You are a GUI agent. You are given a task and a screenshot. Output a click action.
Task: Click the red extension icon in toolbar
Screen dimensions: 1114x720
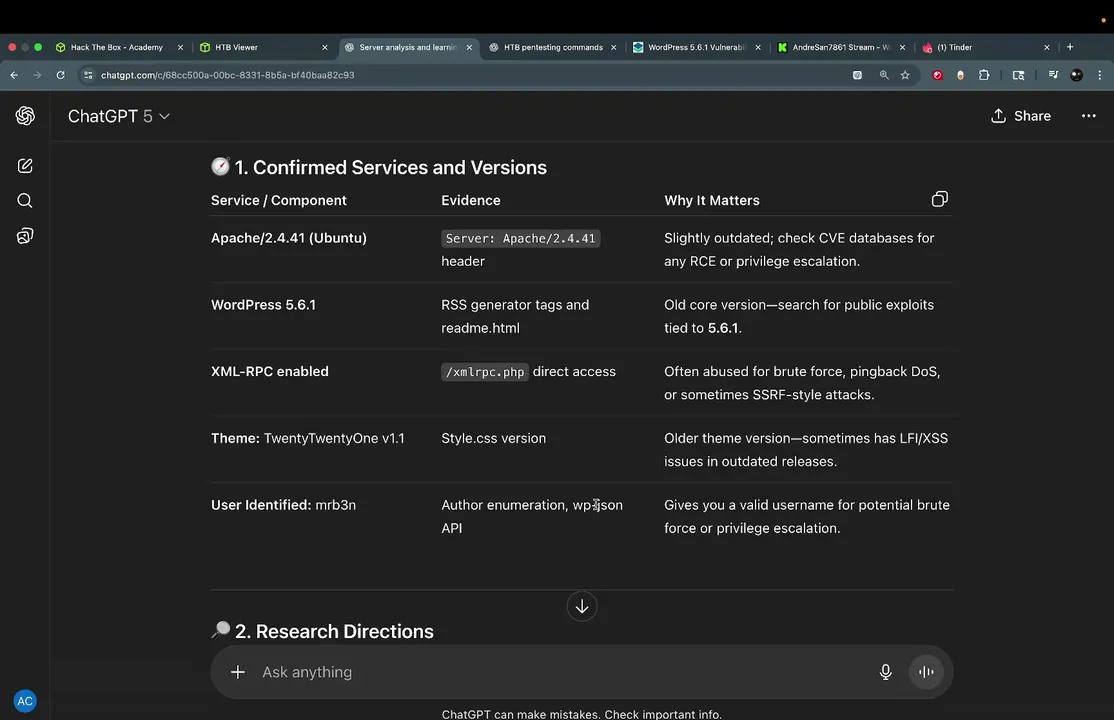(x=937, y=75)
